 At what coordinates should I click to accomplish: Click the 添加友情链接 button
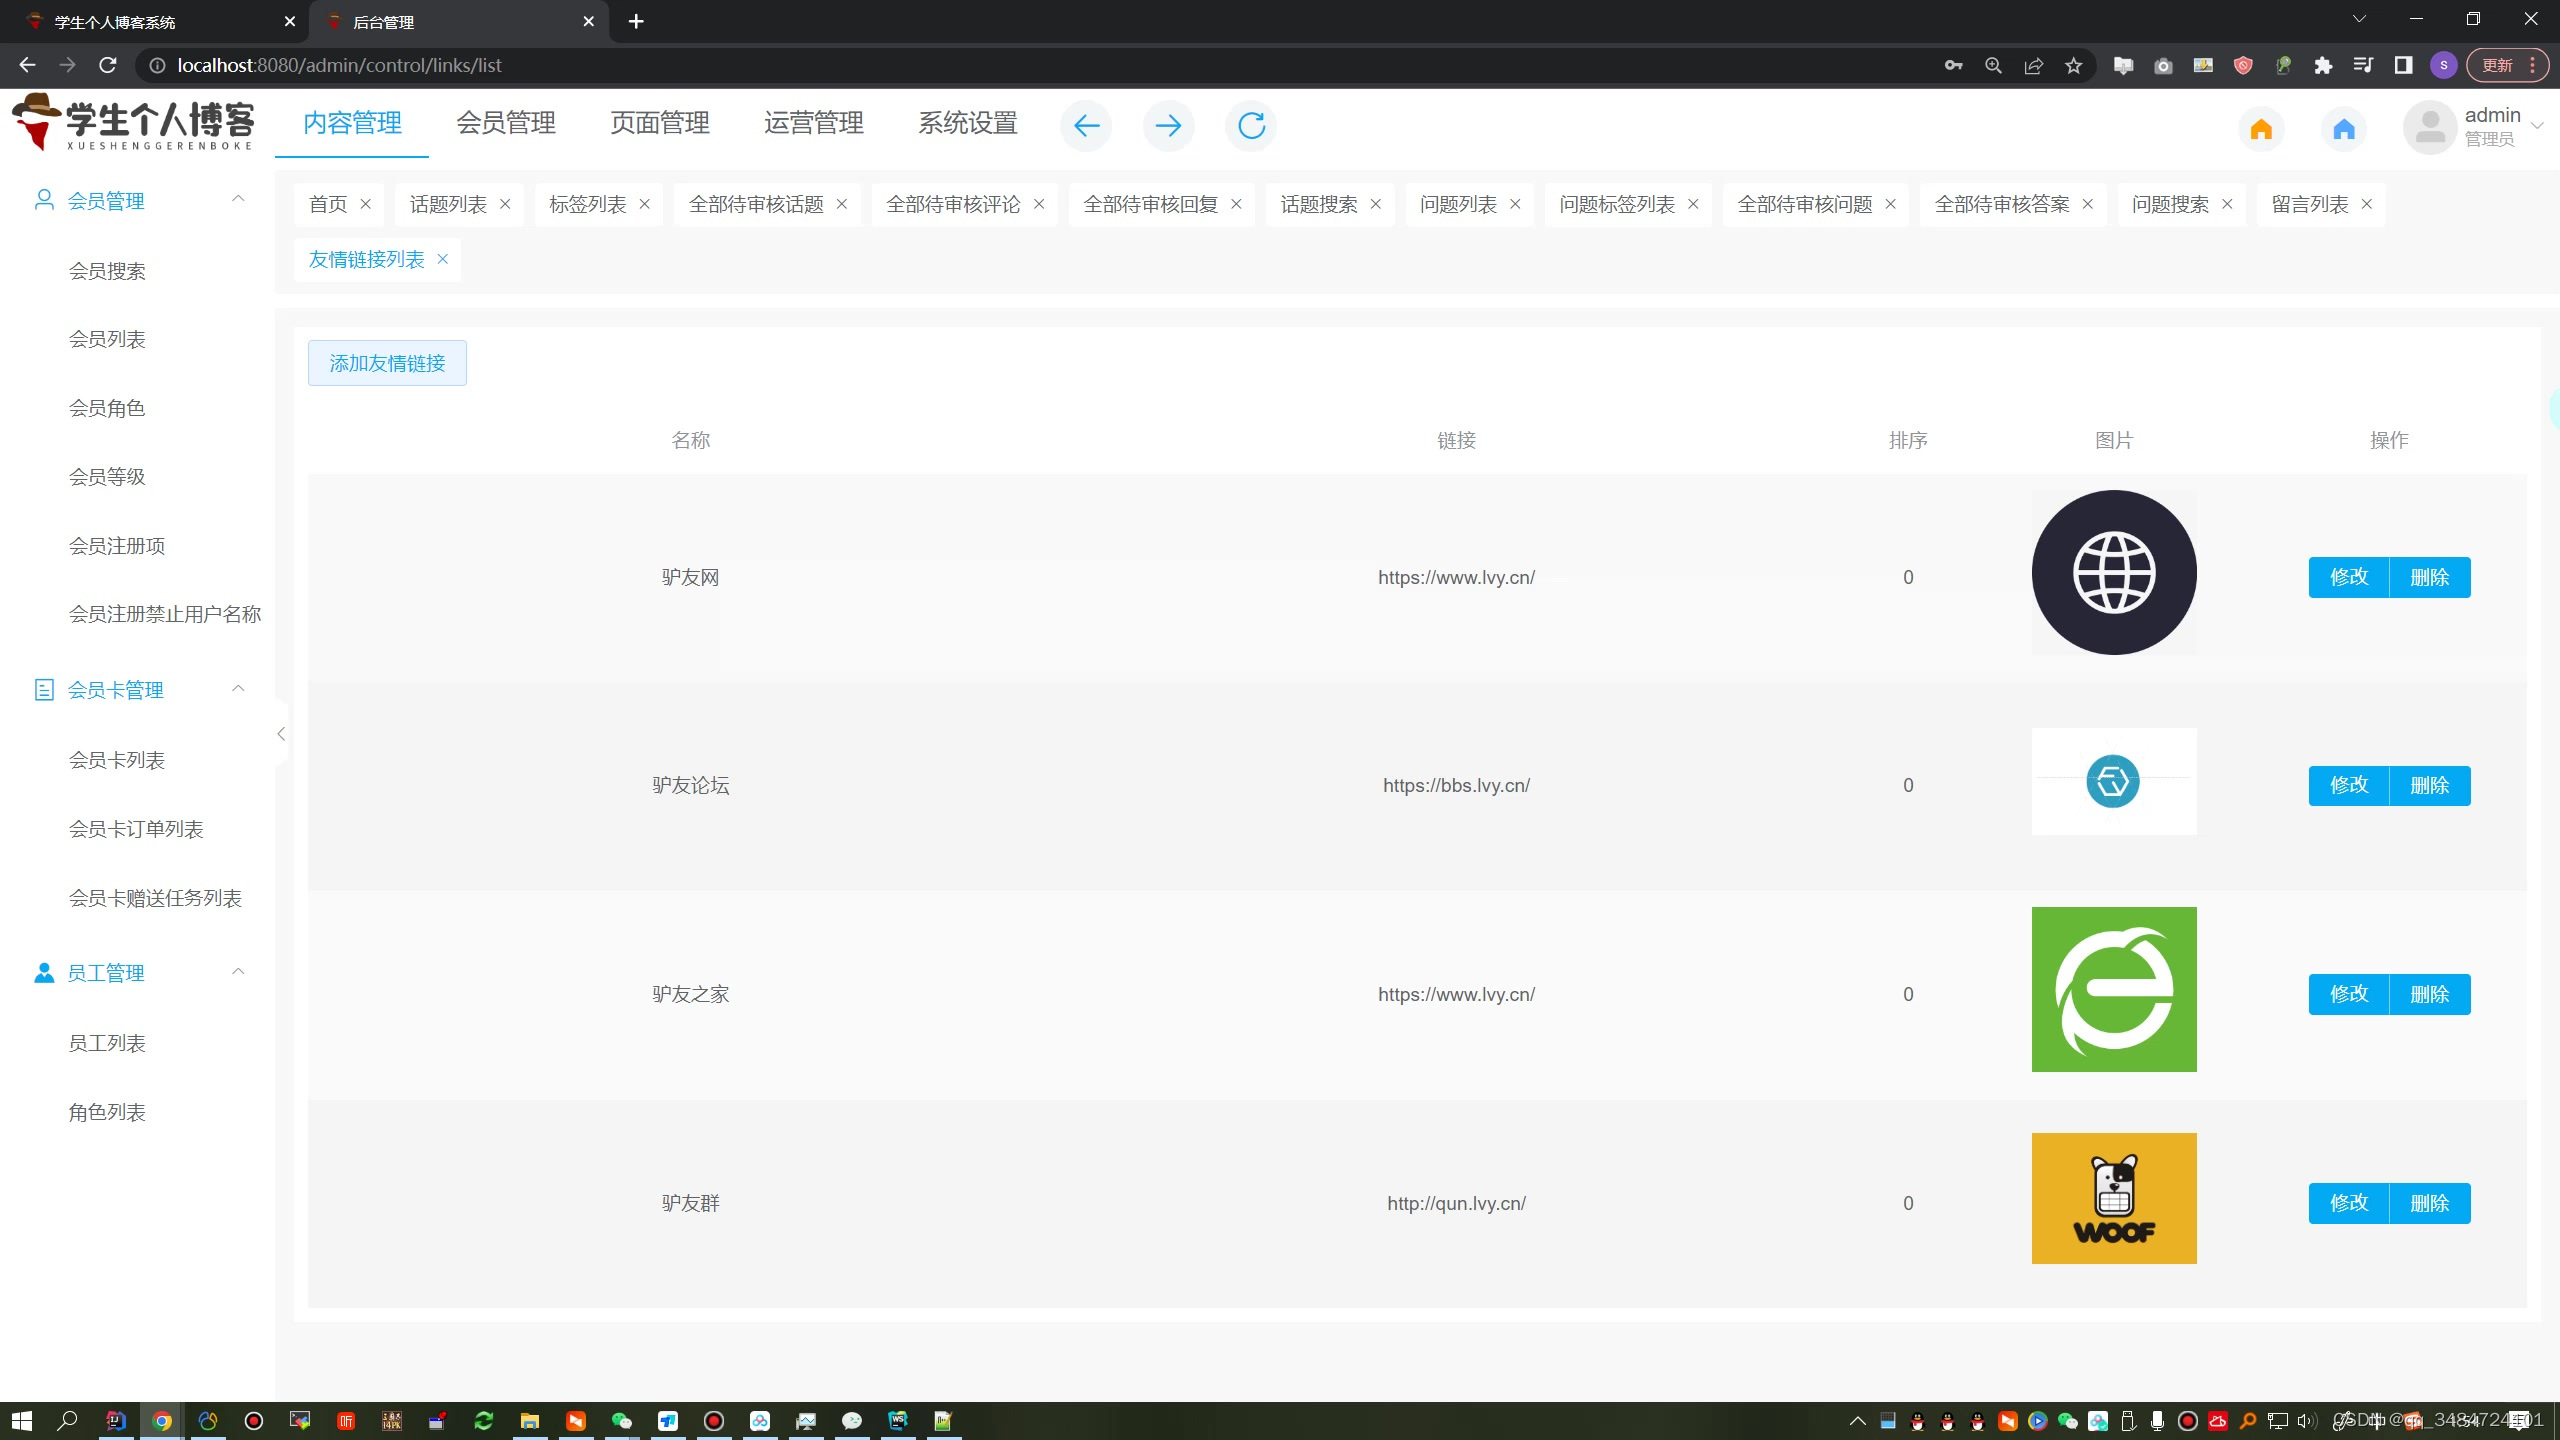[387, 363]
